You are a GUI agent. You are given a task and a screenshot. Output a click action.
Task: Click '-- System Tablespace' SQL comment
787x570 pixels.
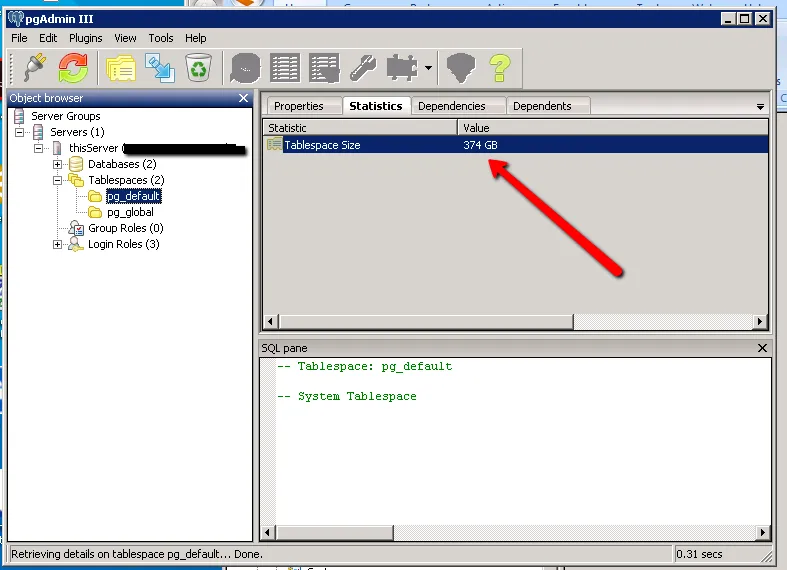click(347, 396)
